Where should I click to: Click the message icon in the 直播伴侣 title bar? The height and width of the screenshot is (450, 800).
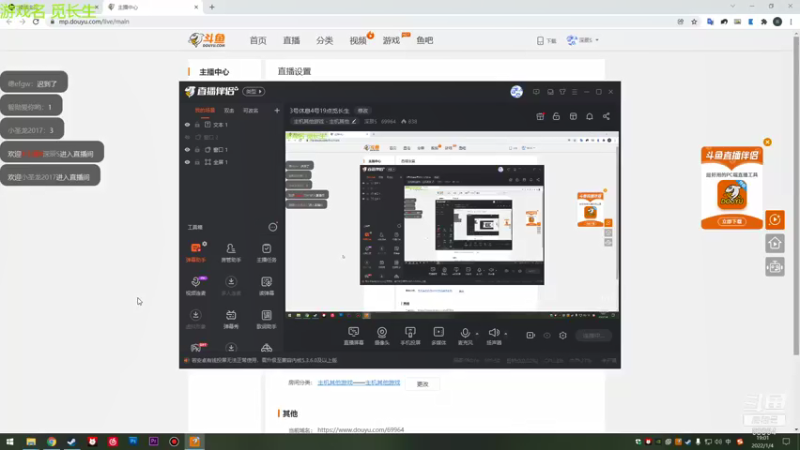point(536,92)
